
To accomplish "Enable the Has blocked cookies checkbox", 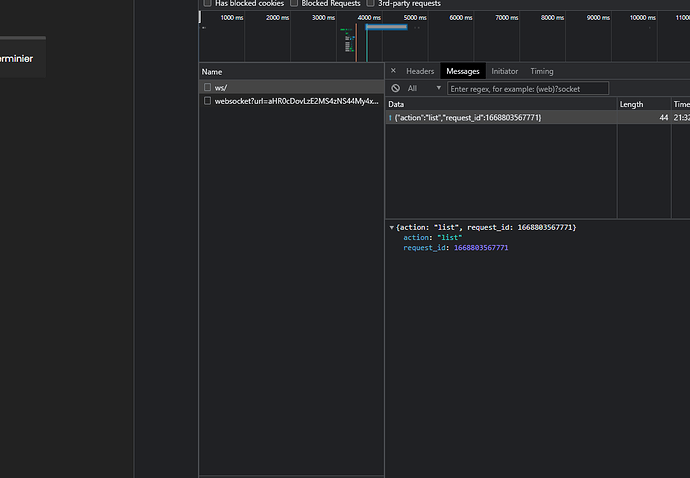I will coord(207,4).
